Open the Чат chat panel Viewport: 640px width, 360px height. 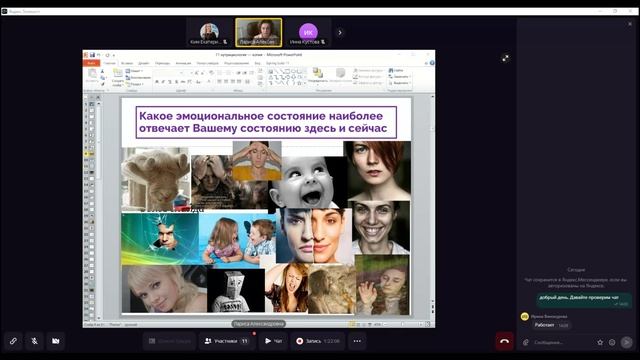coord(273,341)
